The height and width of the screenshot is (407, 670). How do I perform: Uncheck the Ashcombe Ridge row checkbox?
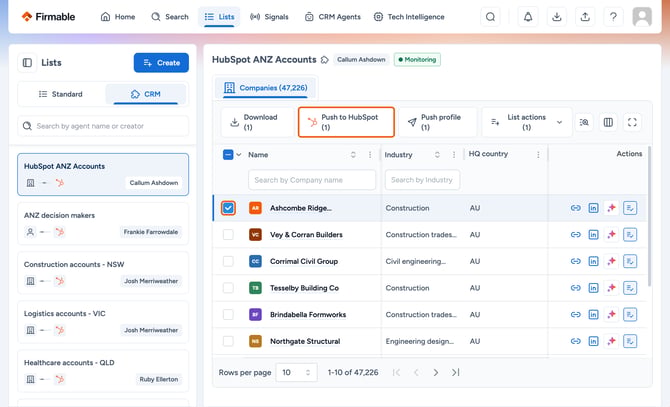point(228,208)
